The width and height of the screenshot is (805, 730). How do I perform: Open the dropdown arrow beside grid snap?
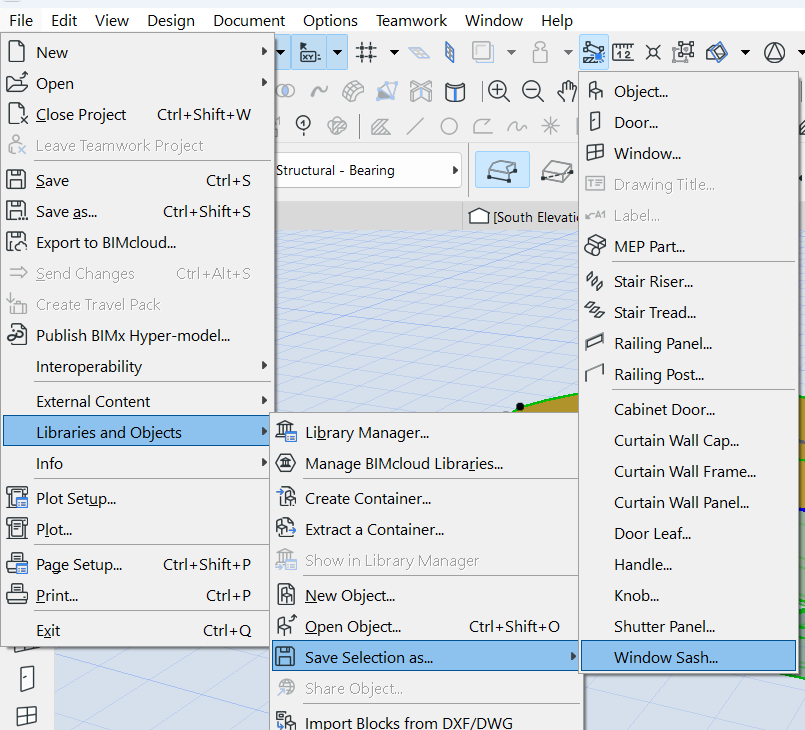coord(394,52)
